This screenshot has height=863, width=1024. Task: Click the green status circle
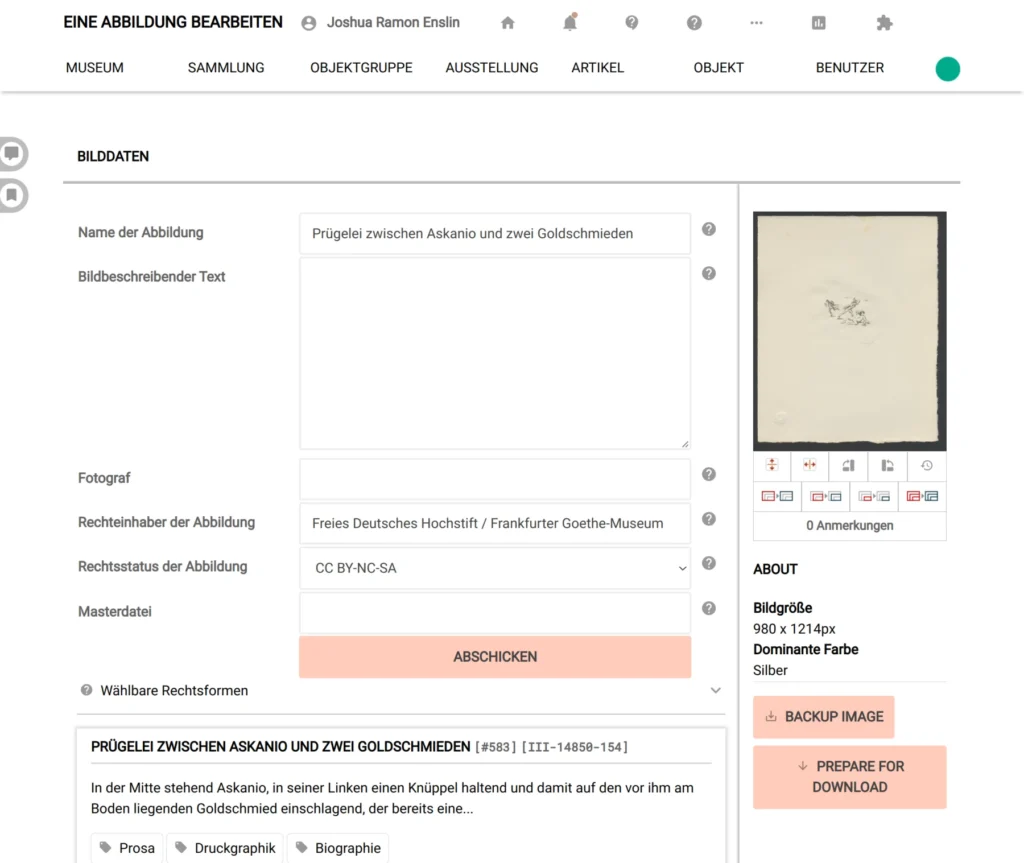pos(948,69)
